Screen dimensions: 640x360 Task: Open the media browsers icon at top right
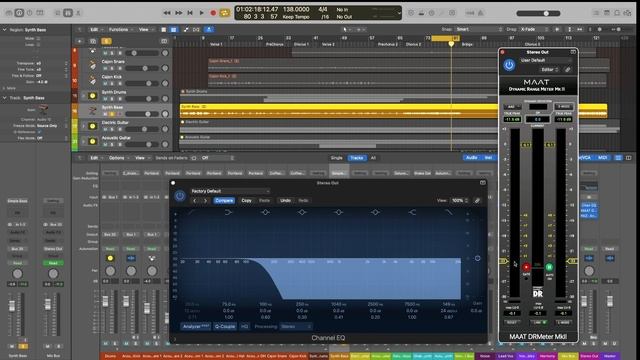point(628,13)
